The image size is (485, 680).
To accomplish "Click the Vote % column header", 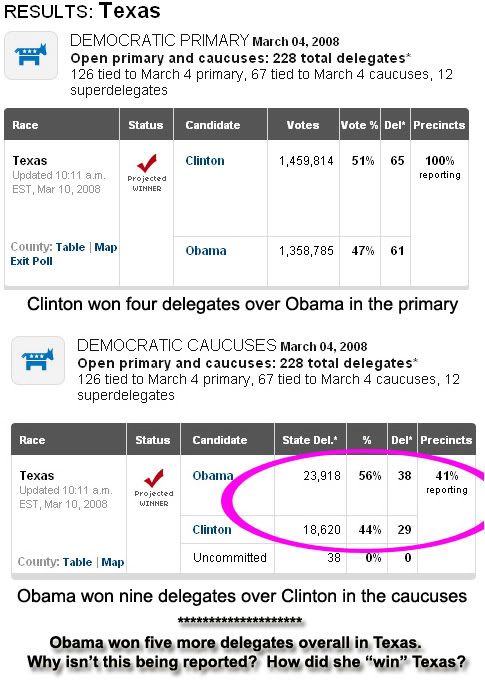I will pos(360,125).
